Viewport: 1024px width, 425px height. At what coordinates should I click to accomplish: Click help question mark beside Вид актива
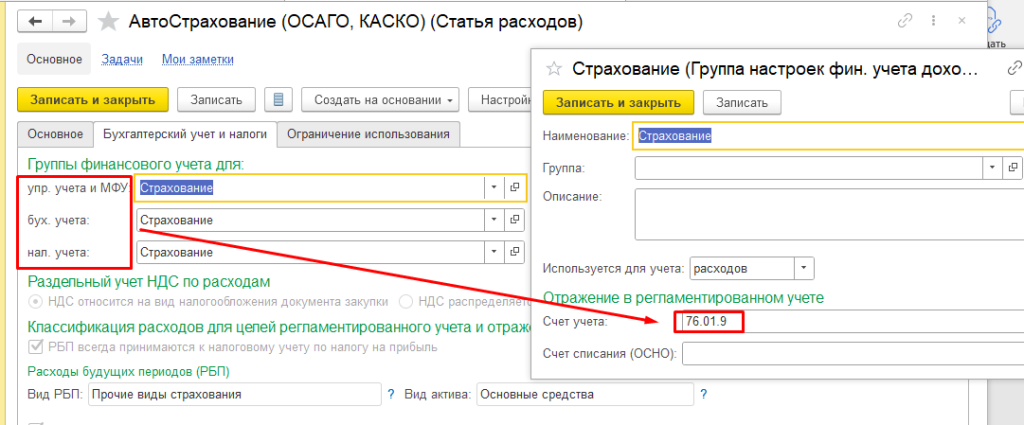pyautogui.click(x=704, y=394)
